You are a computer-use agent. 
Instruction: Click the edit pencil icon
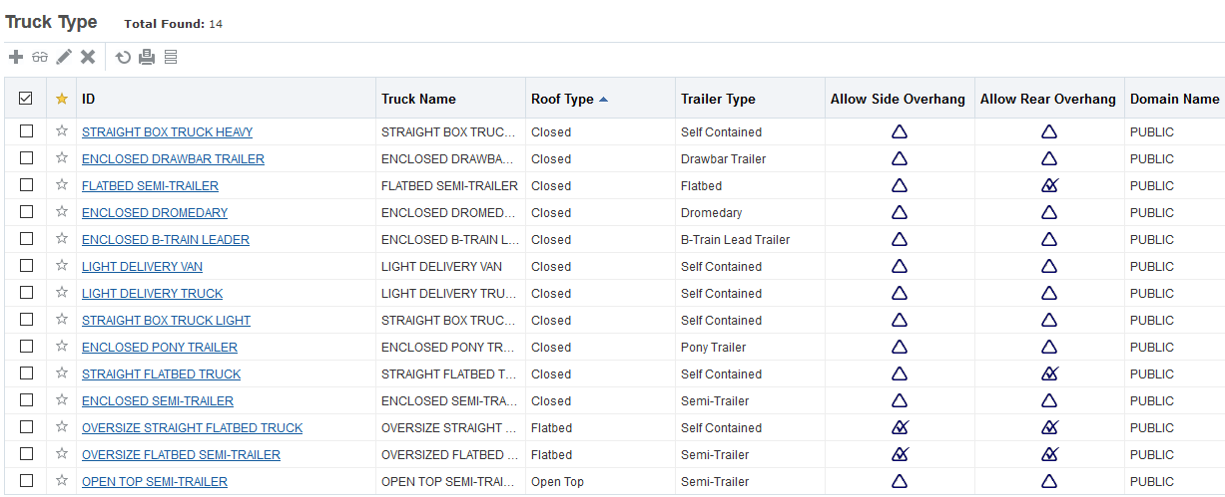tap(64, 58)
